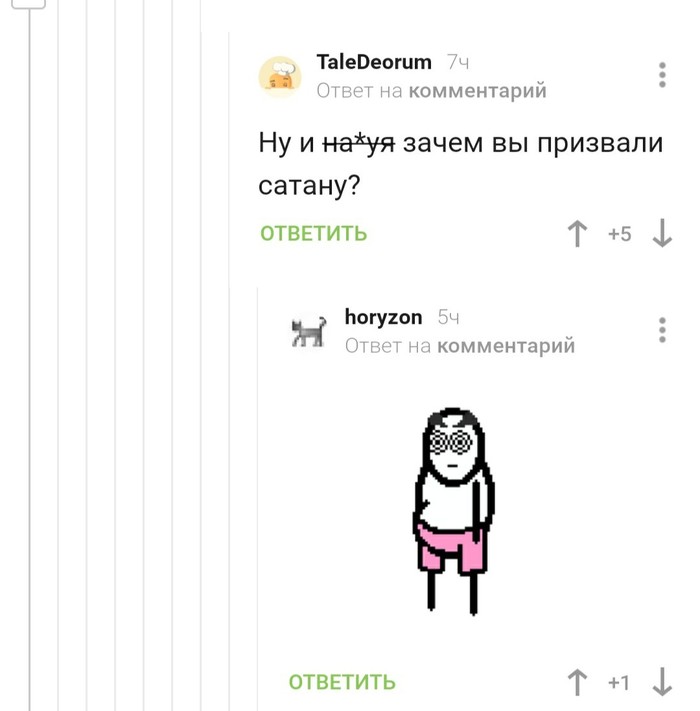Click the +1 rating of horyzon's comment
Viewport: 700px width, 711px height.
(619, 682)
